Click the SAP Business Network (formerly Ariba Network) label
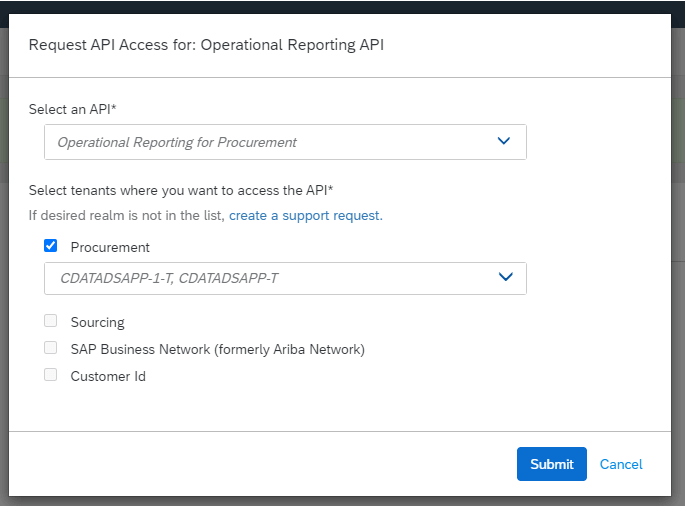The height and width of the screenshot is (506, 685). 218,350
